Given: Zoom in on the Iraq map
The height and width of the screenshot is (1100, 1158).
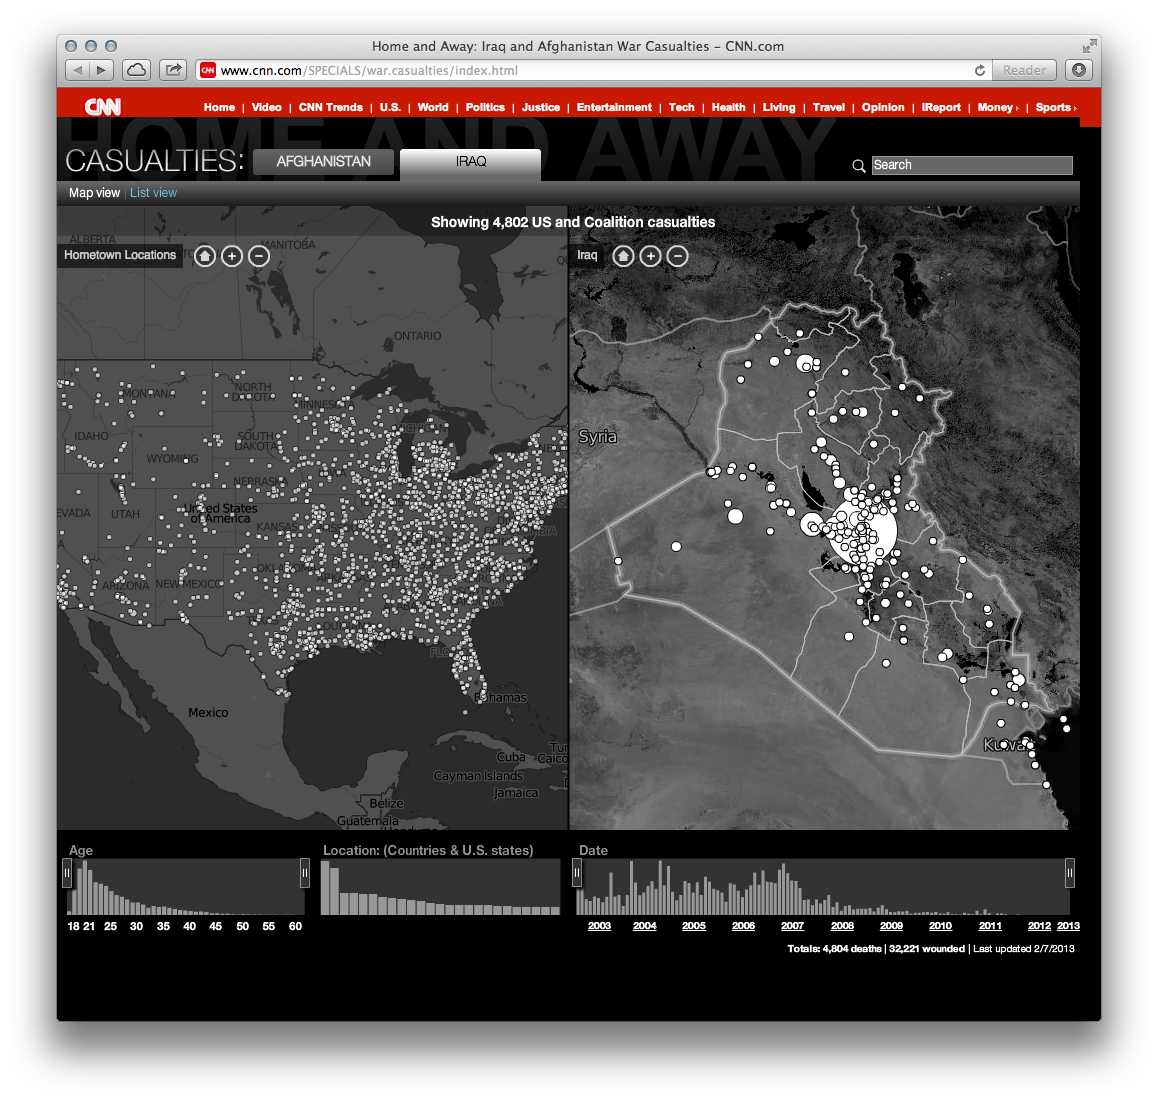Looking at the screenshot, I should pos(650,256).
